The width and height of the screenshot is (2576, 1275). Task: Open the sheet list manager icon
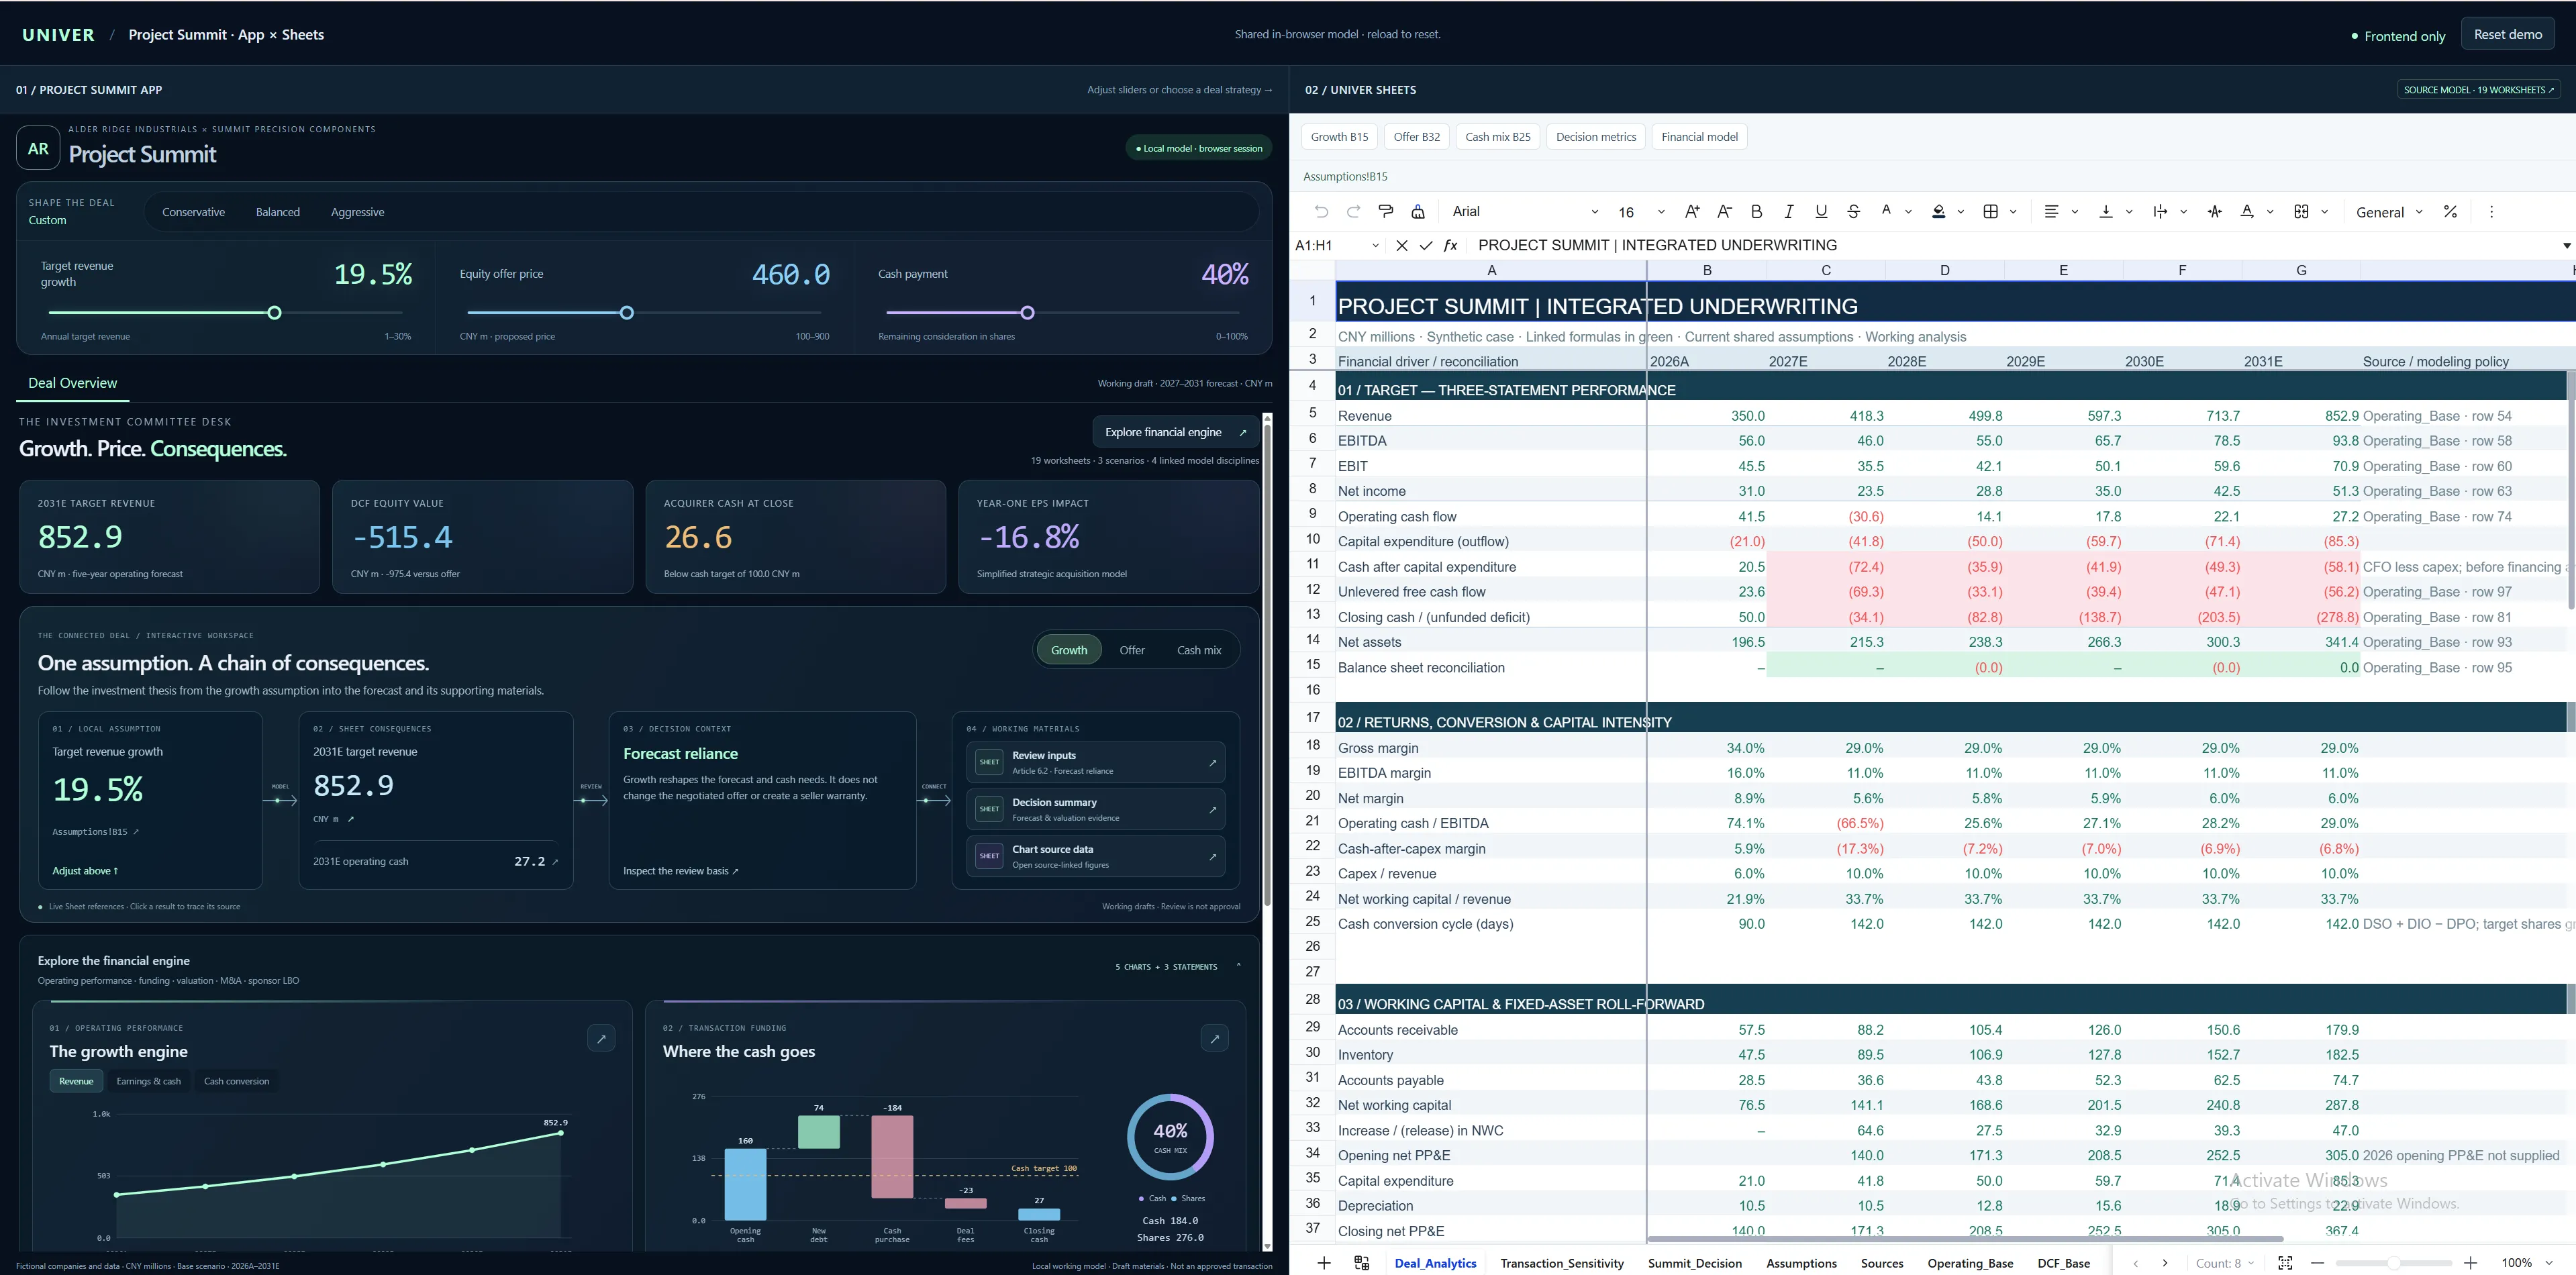1362,1263
